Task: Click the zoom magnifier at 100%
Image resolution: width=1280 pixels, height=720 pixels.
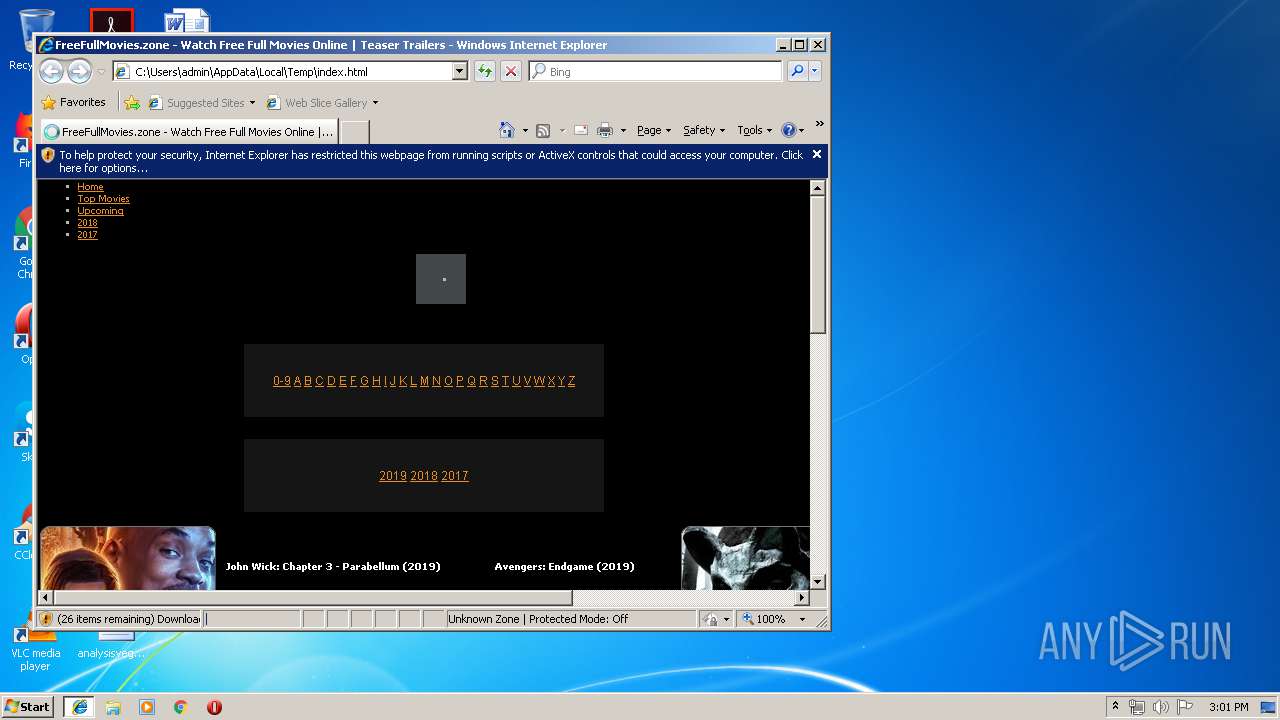Action: point(748,619)
